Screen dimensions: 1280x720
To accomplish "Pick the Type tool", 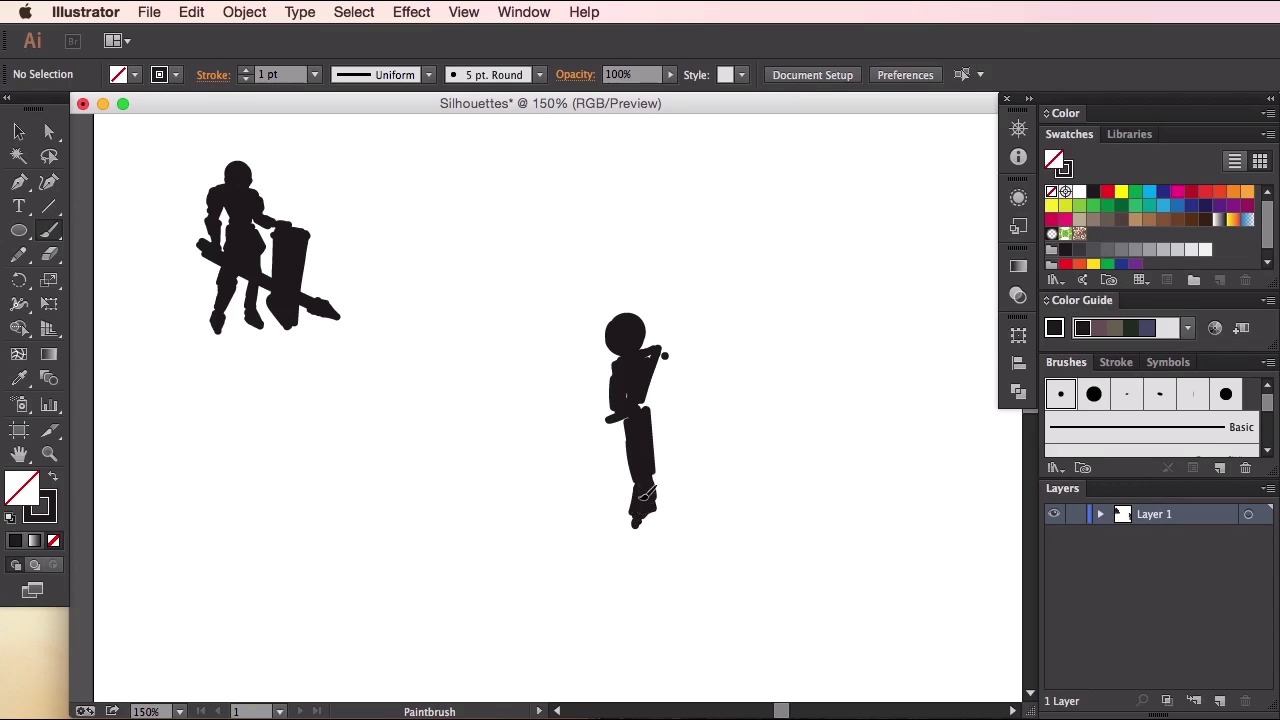I will 19,206.
